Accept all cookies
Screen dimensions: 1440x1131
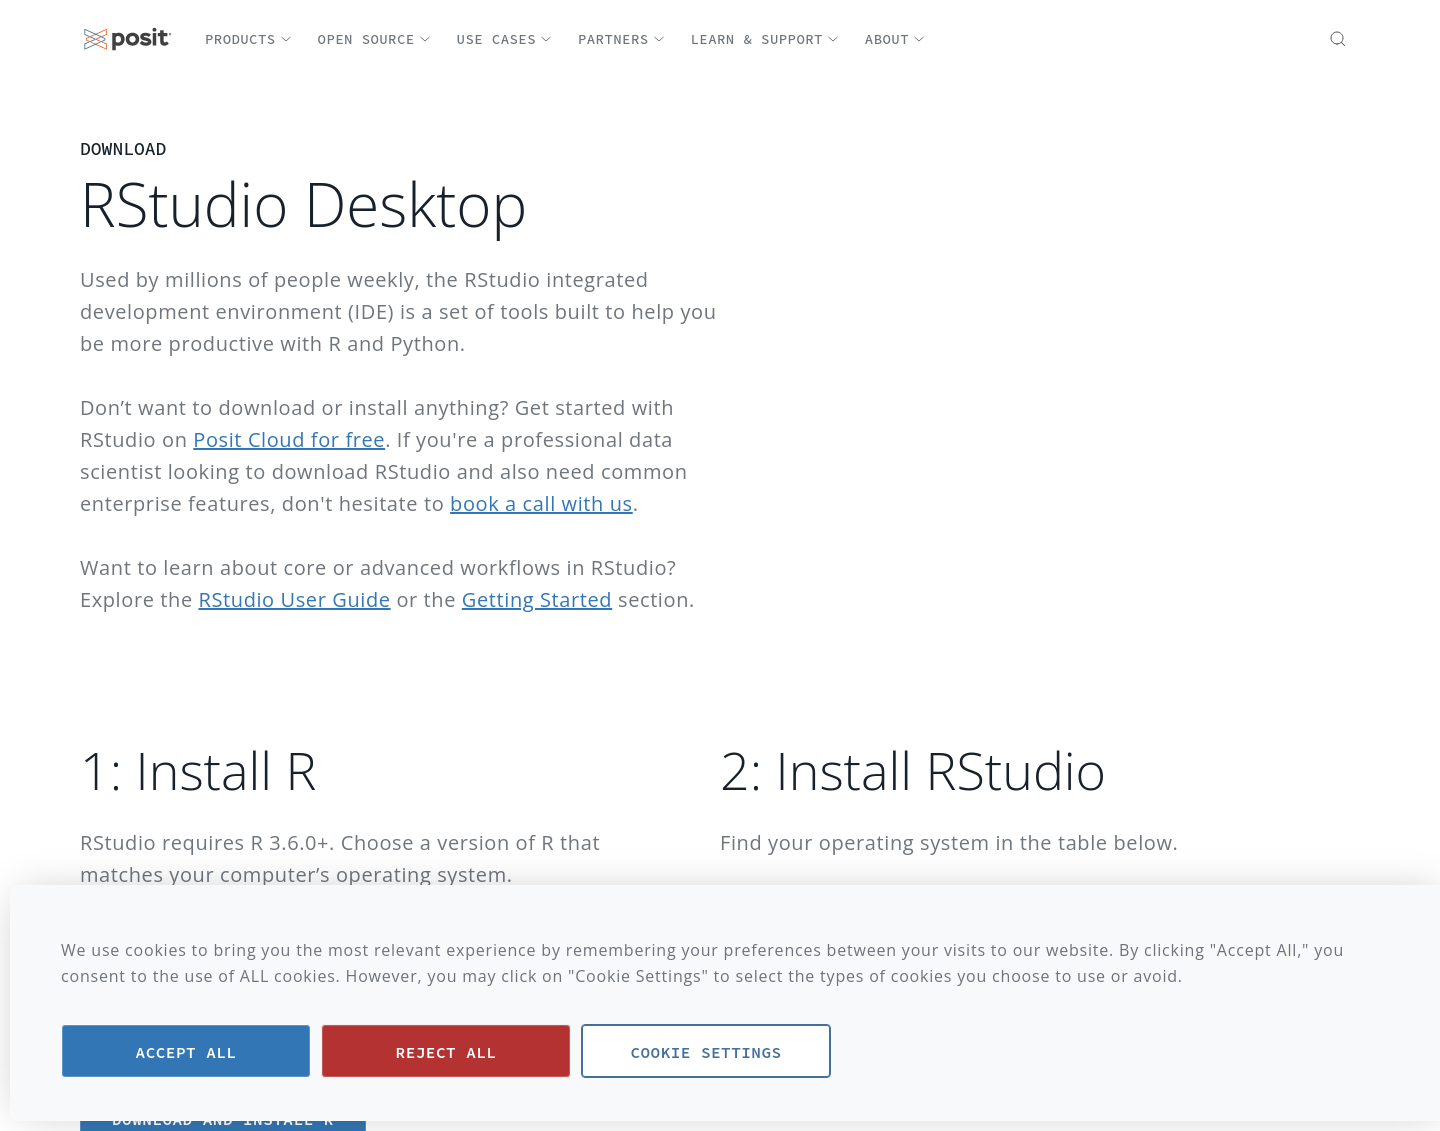(x=186, y=1051)
